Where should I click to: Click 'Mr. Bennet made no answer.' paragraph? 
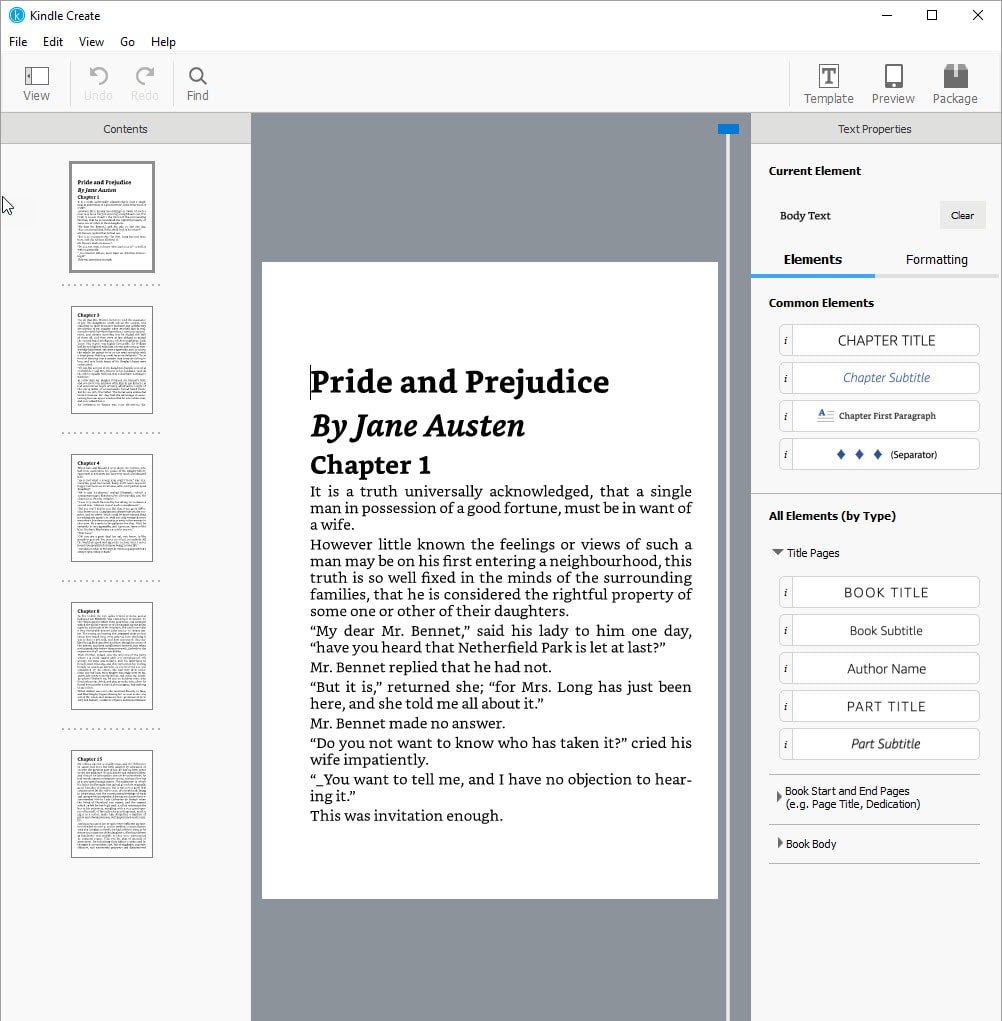pos(408,723)
